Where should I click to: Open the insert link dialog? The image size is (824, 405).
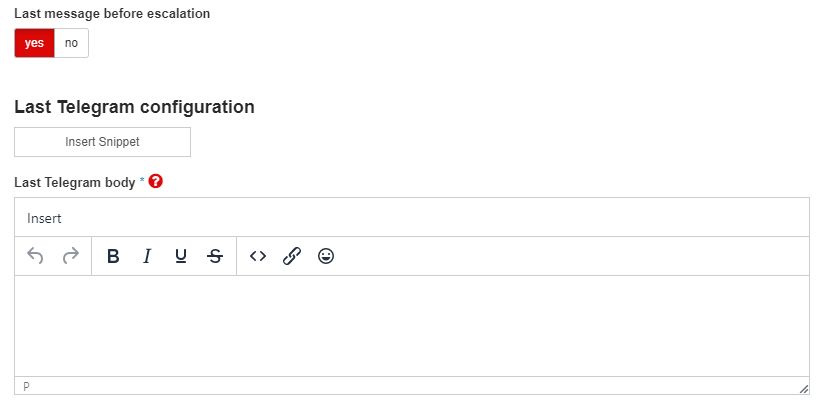click(x=292, y=256)
